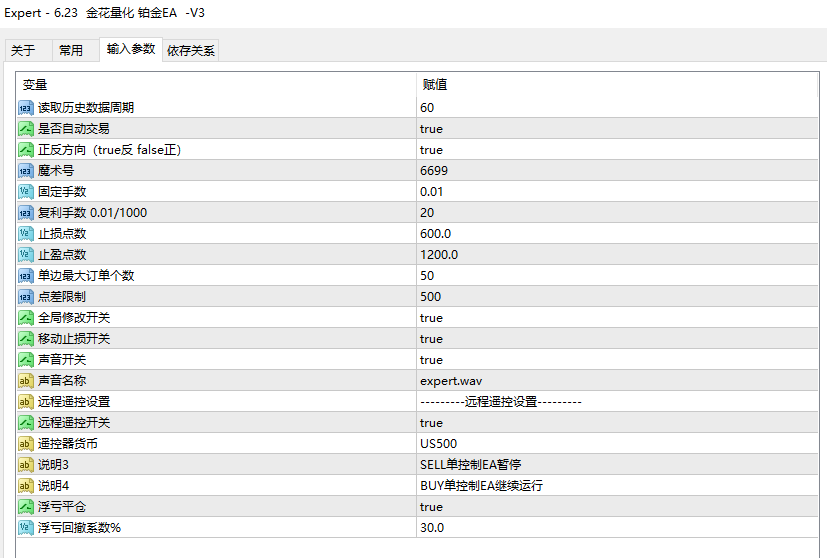The height and width of the screenshot is (558, 827).
Task: Select the boolean icon next to 是否自动交易
Action: [25, 129]
